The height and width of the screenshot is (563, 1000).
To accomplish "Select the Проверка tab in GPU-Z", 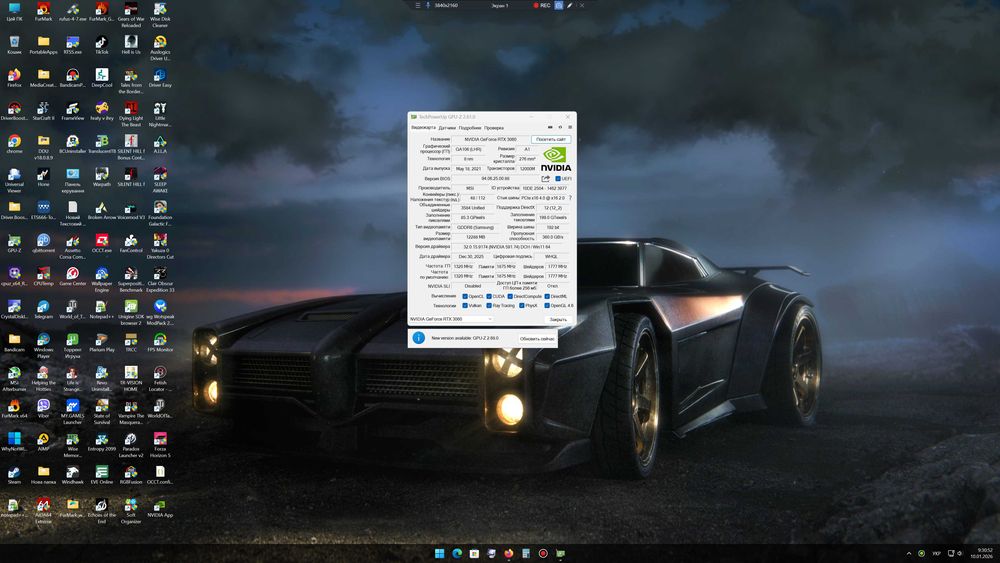I will pos(494,128).
